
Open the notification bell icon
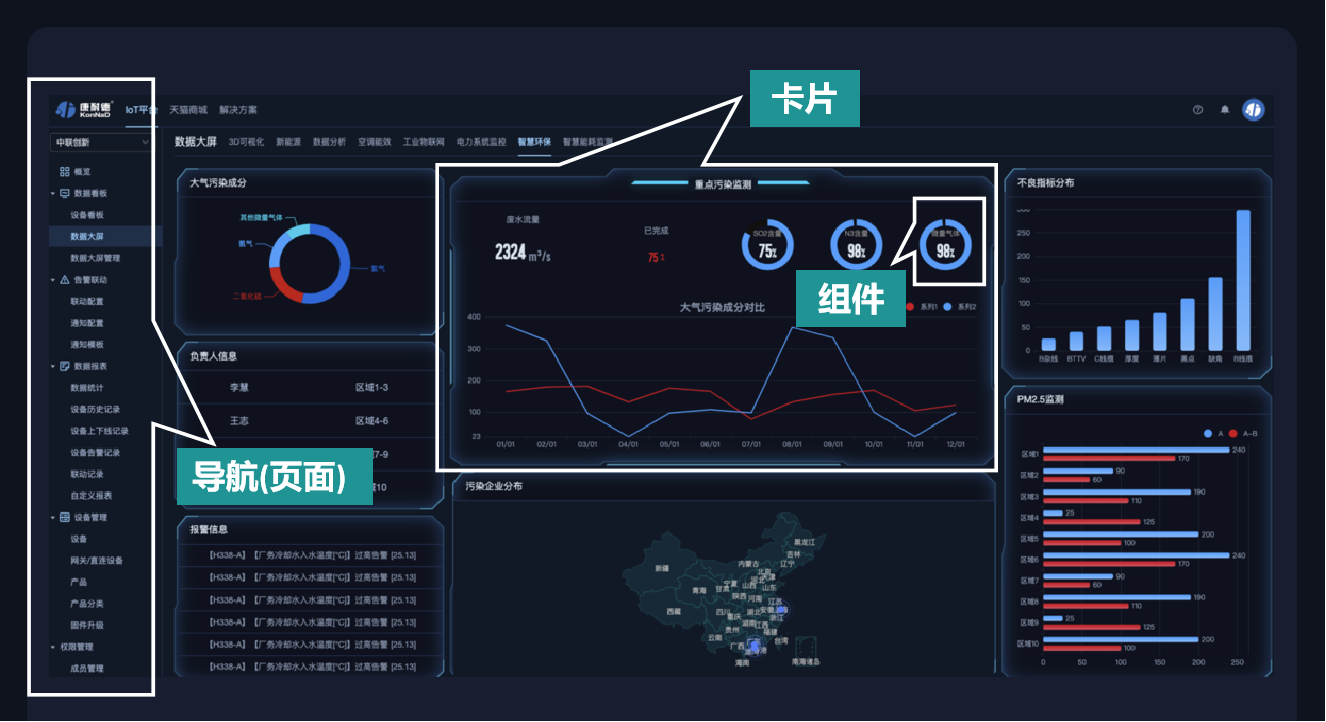pos(1225,110)
